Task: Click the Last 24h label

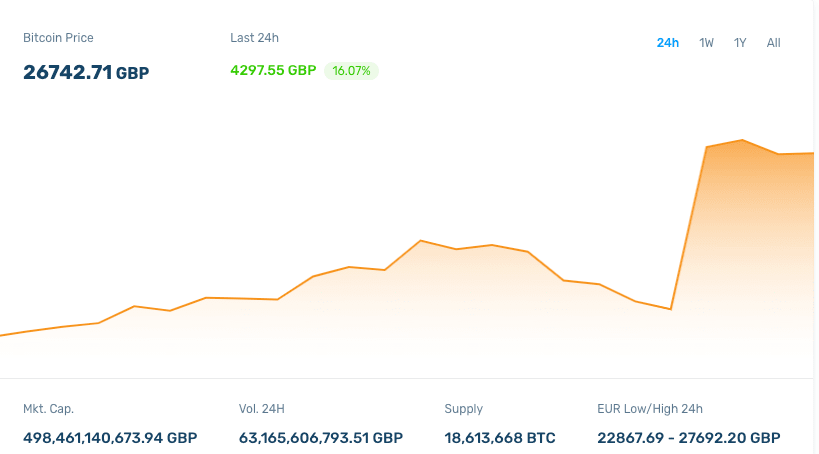Action: tap(254, 38)
